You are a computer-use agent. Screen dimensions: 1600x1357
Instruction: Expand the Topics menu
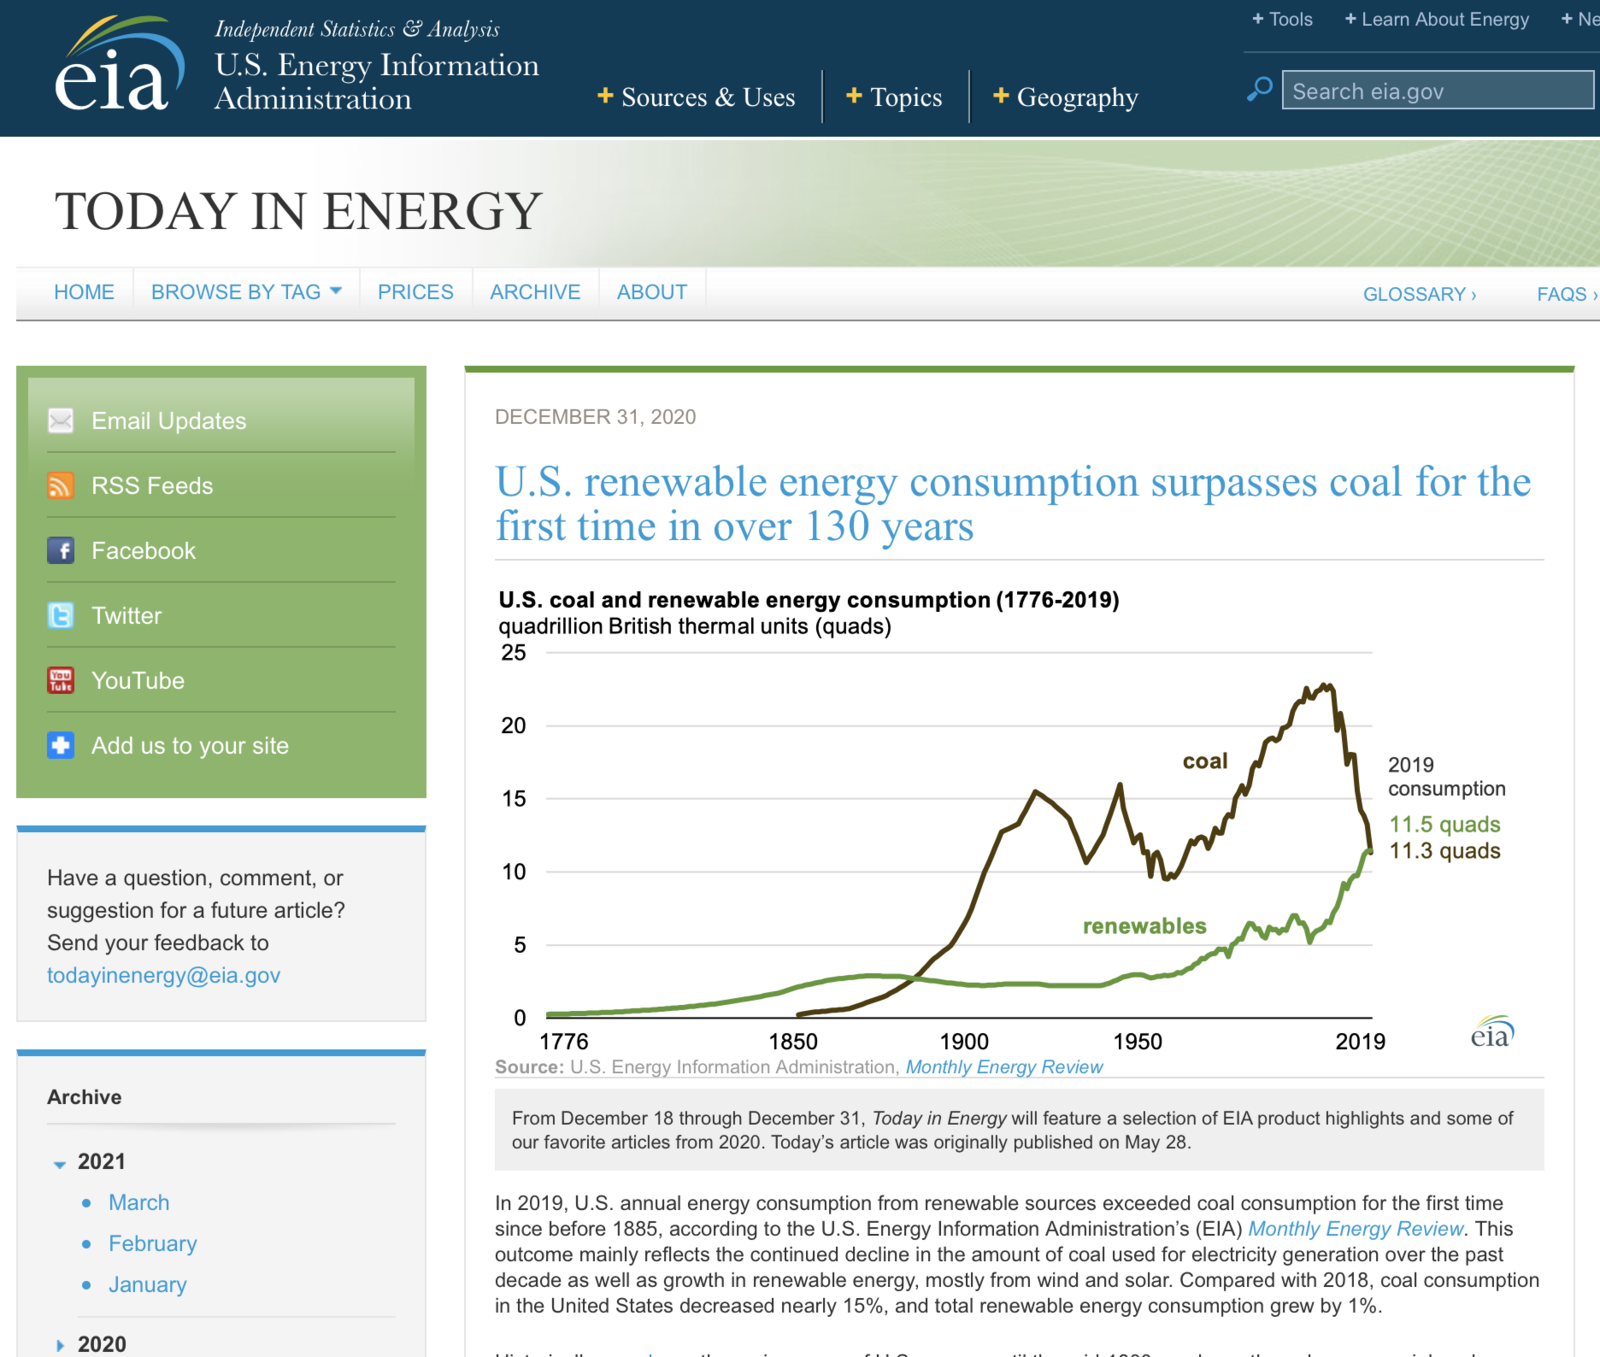tap(894, 97)
